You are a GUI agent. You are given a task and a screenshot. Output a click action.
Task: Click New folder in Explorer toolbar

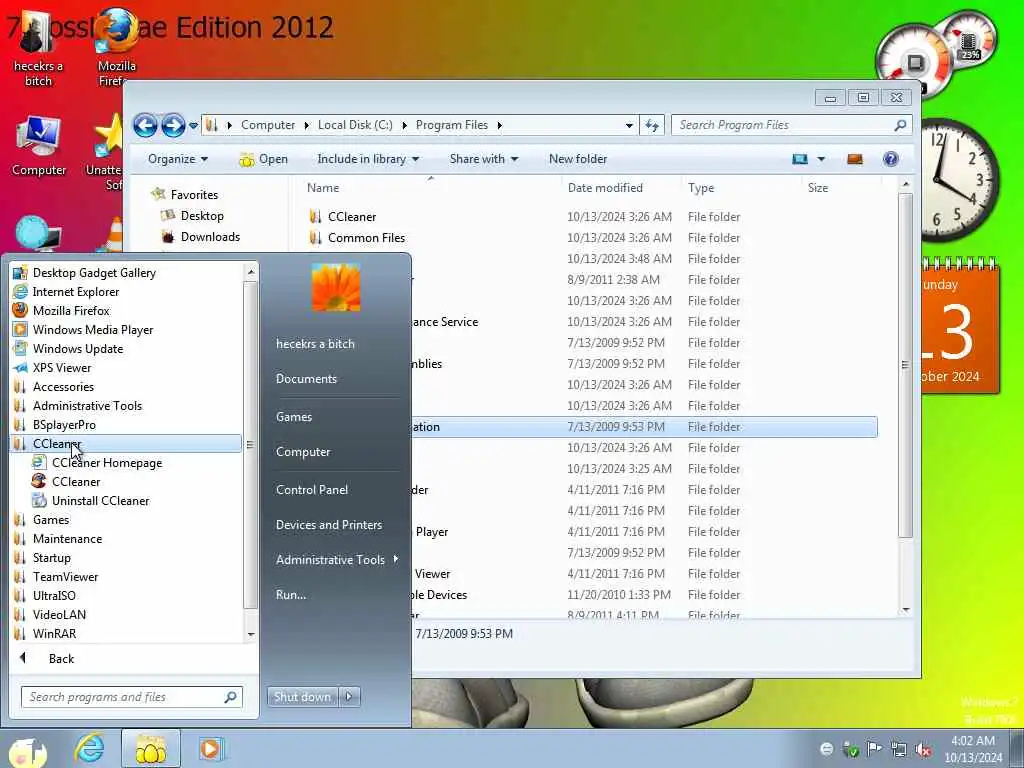click(x=578, y=159)
